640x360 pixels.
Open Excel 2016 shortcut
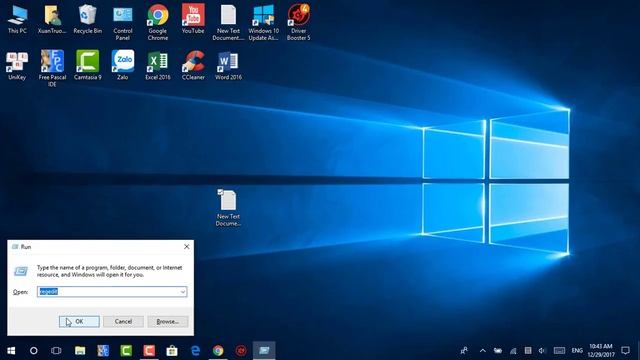point(158,65)
